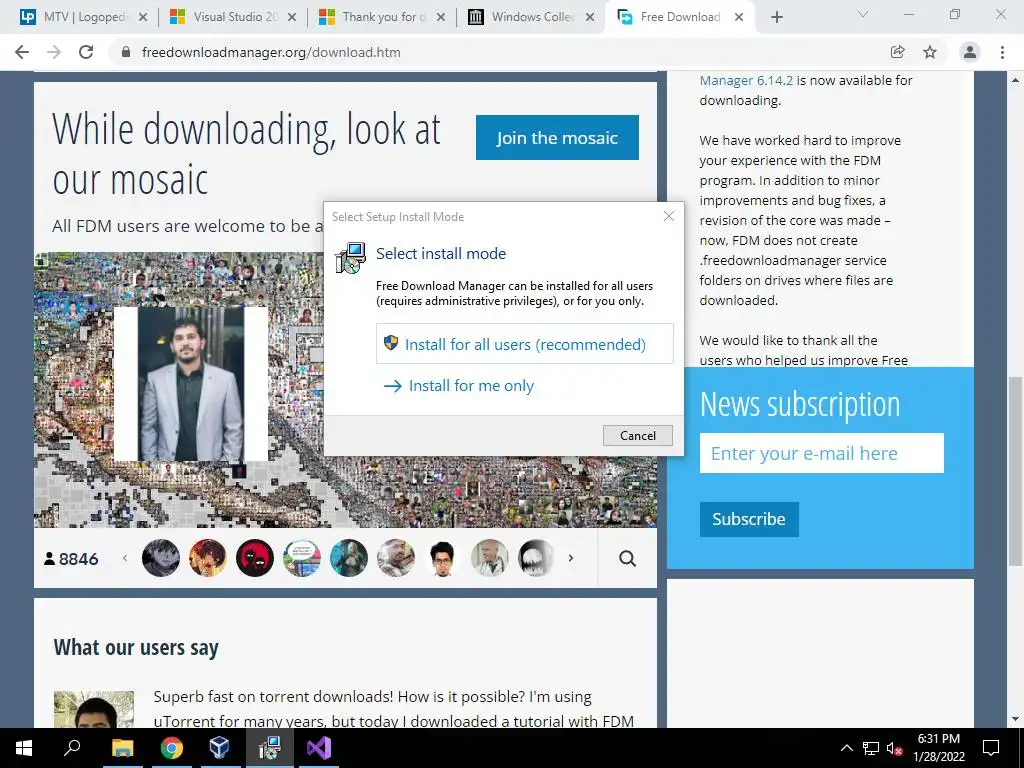Show previous mosaic avatars arrow
The width and height of the screenshot is (1024, 768).
point(125,558)
